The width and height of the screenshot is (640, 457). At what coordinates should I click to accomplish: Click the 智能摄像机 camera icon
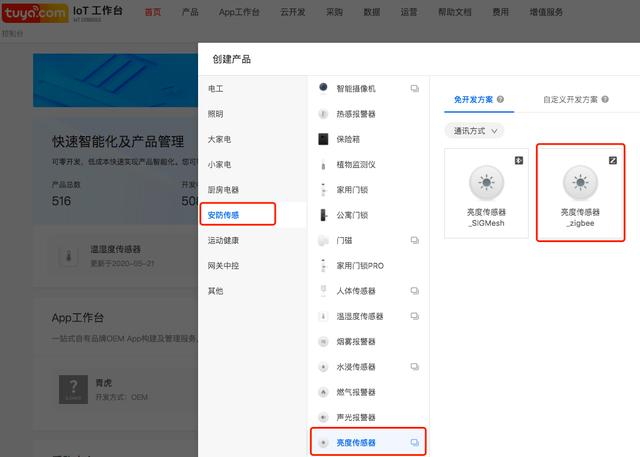click(323, 88)
